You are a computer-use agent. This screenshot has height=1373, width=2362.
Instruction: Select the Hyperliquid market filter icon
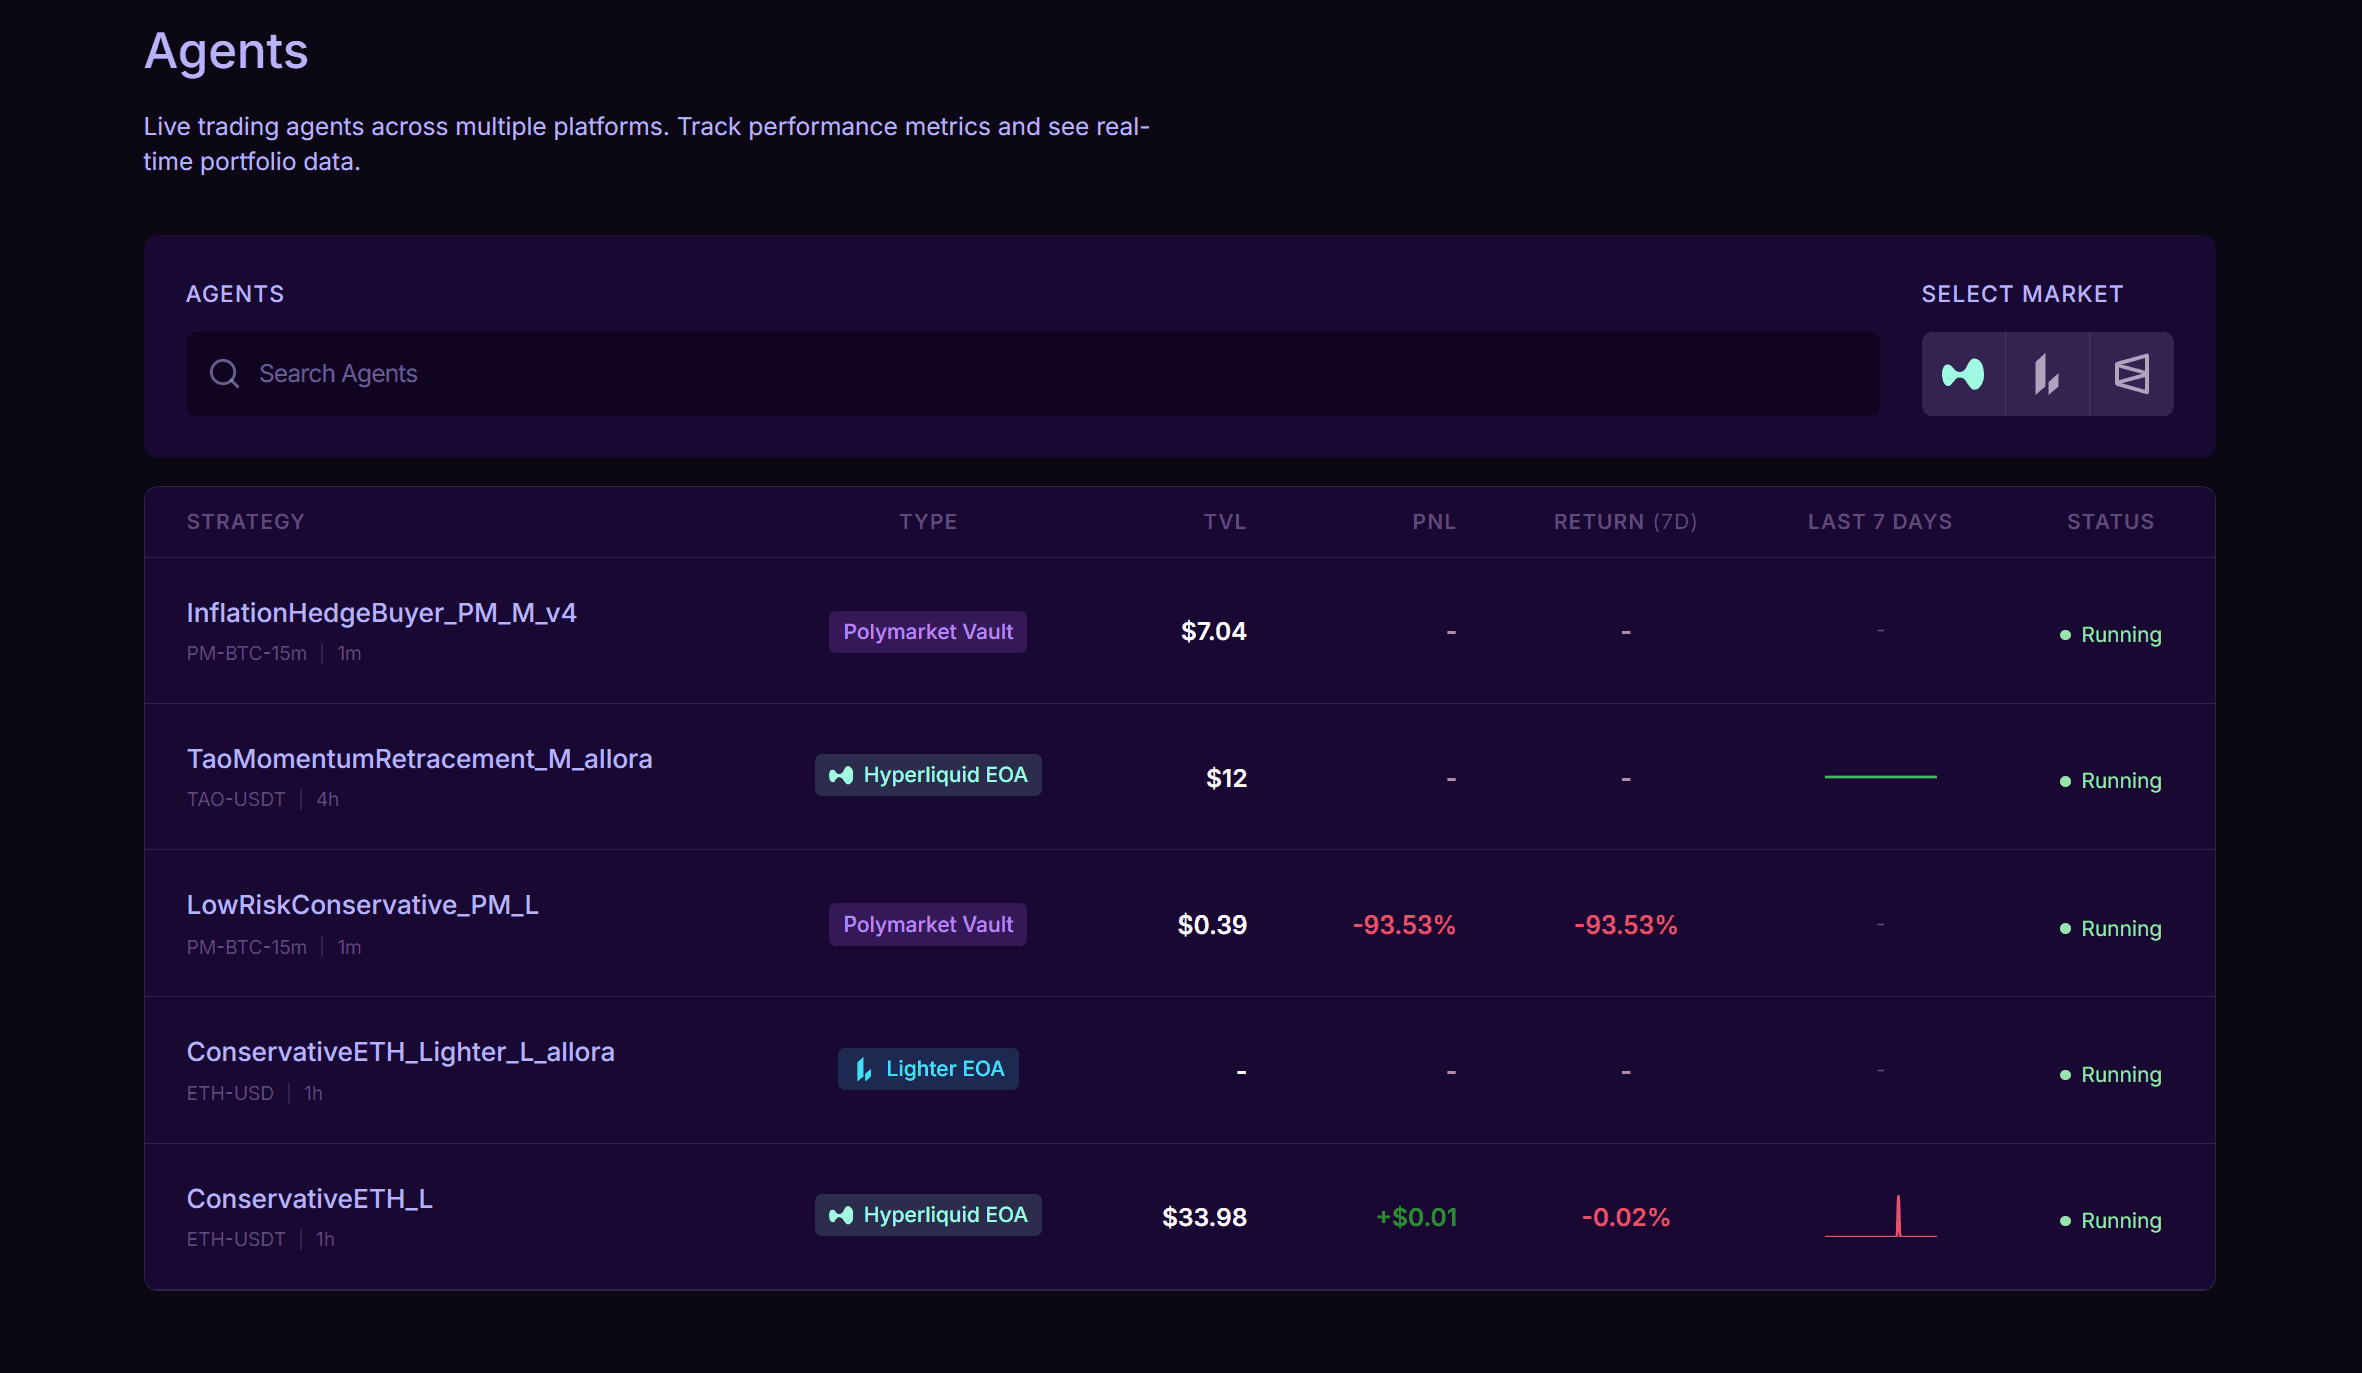point(1963,374)
